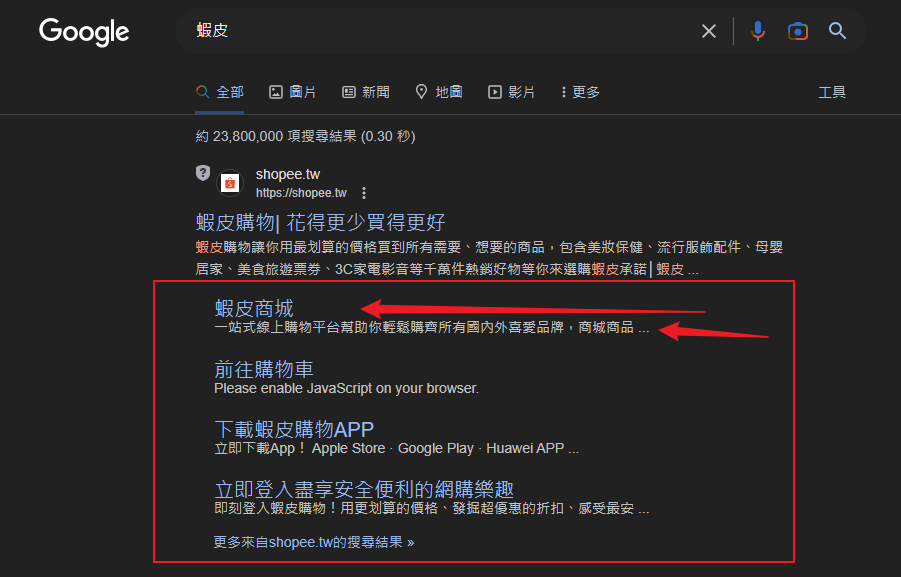Open 蝦皮購物| 花得更少買得更好 result
The width and height of the screenshot is (901, 577).
click(320, 222)
